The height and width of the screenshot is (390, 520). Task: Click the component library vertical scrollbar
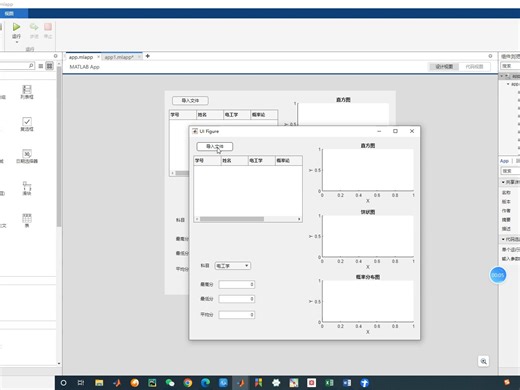(x=59, y=147)
